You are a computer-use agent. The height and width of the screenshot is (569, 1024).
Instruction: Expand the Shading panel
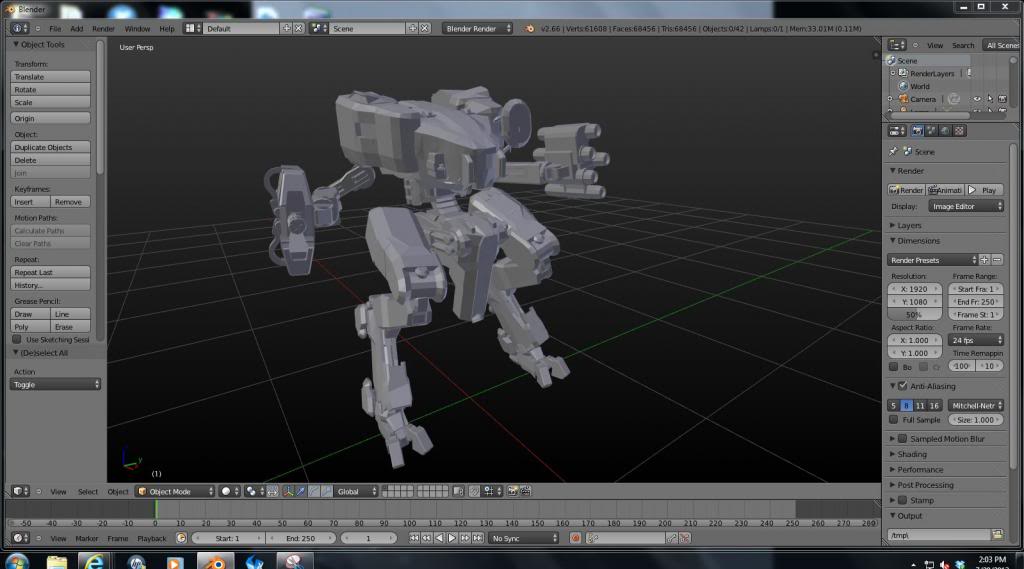coord(911,454)
